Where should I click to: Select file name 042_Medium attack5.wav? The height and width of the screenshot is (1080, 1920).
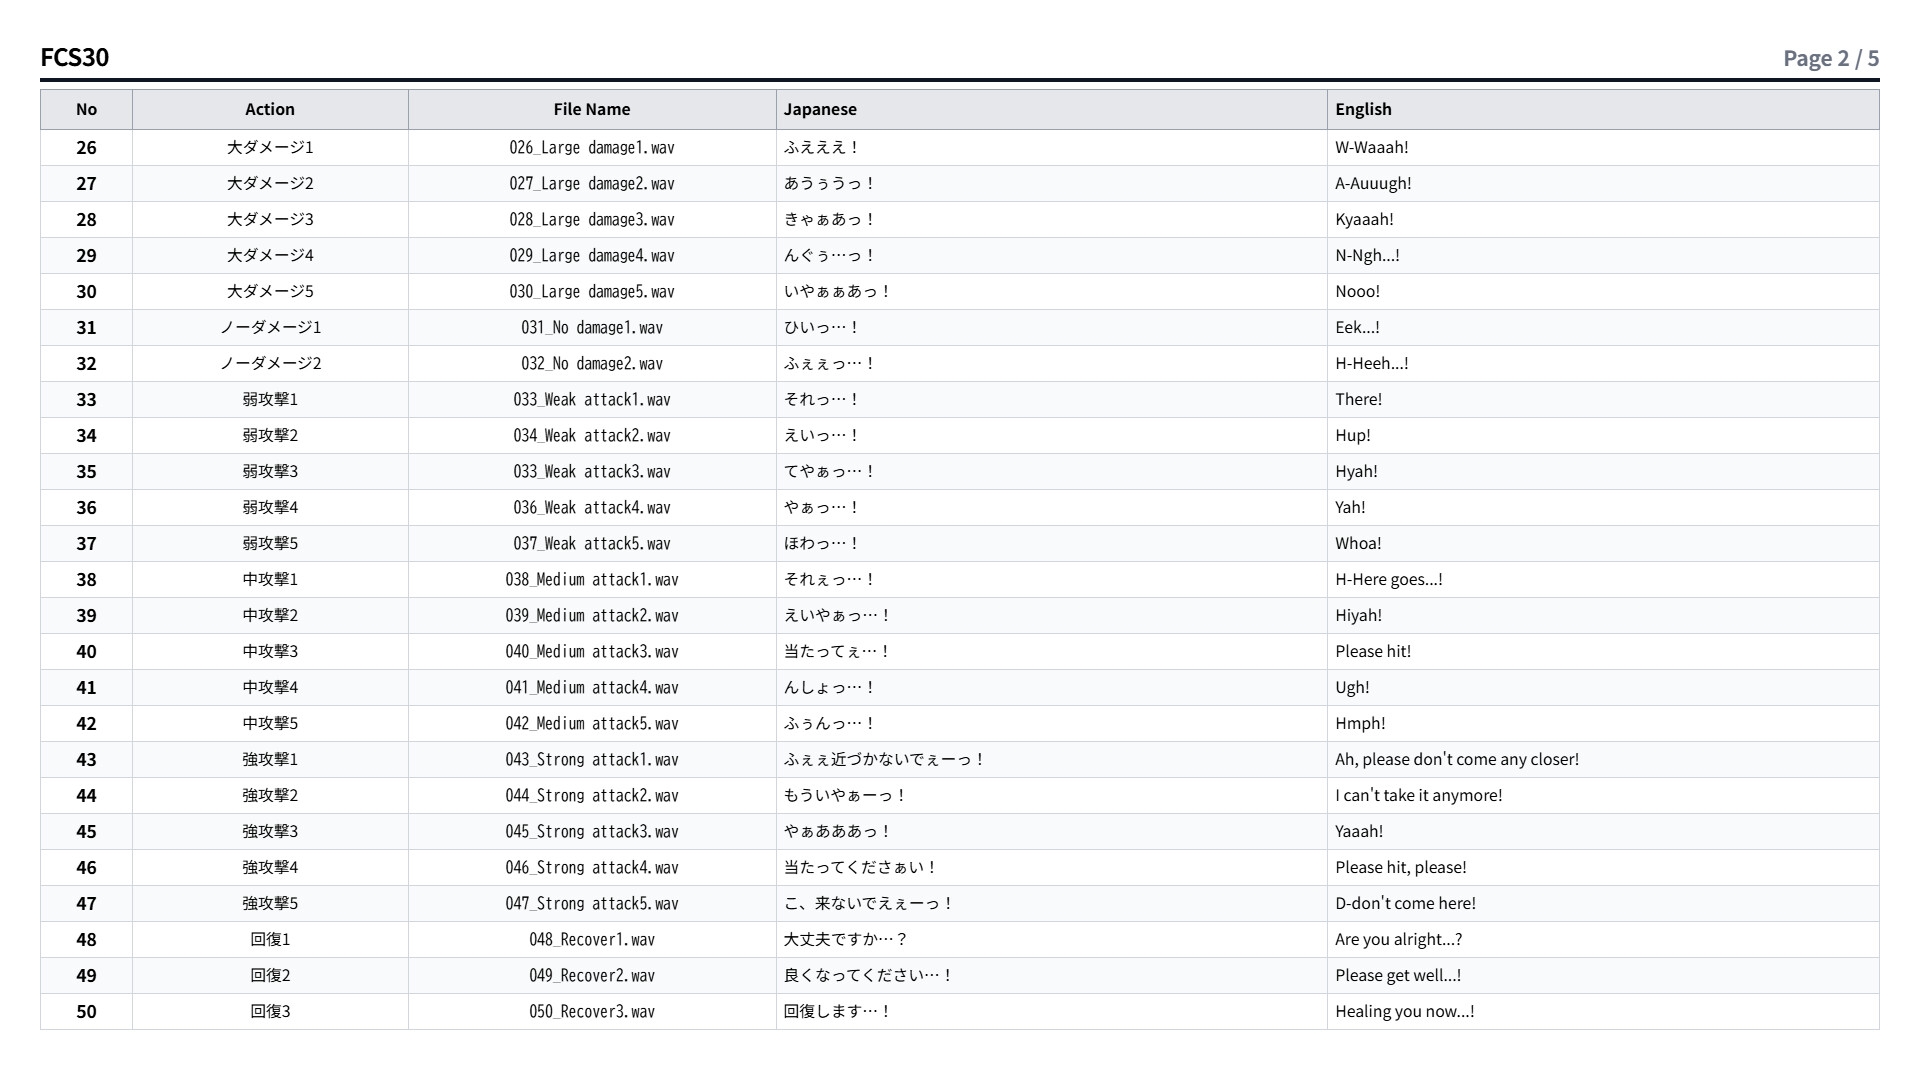592,723
